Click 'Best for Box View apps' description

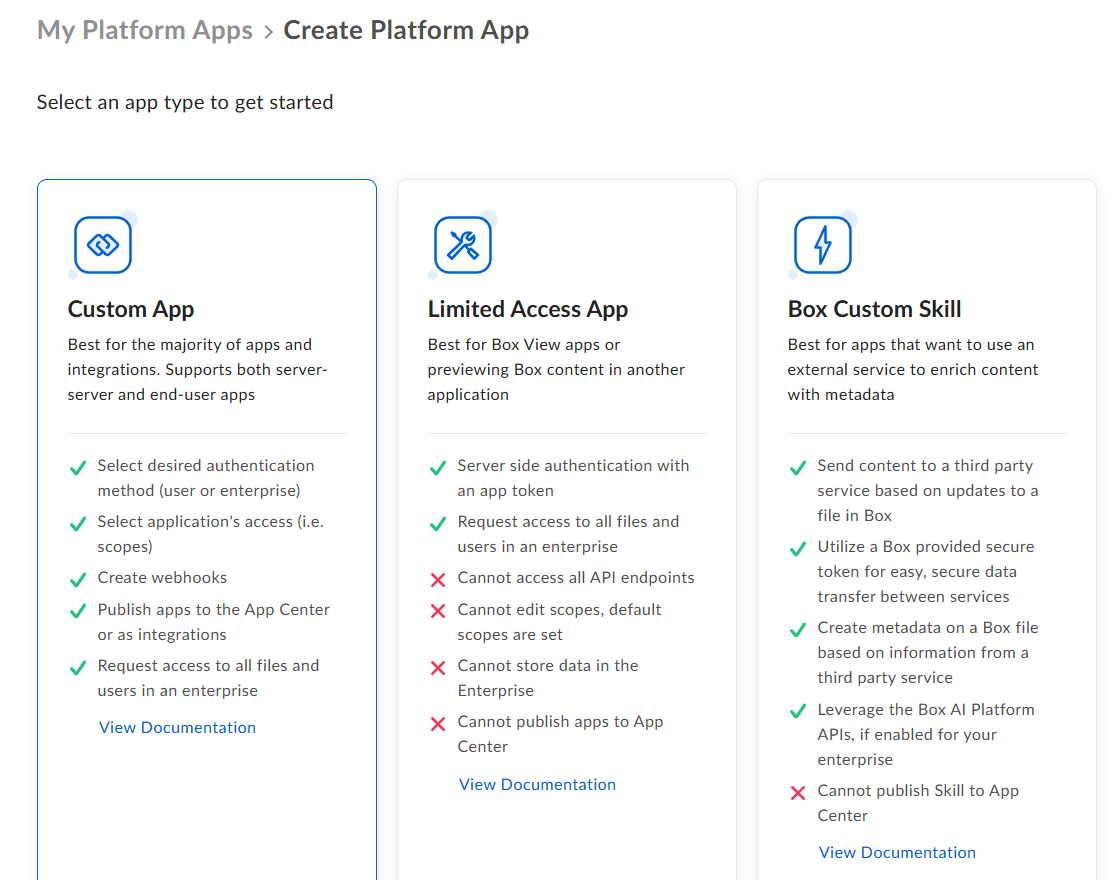(556, 369)
